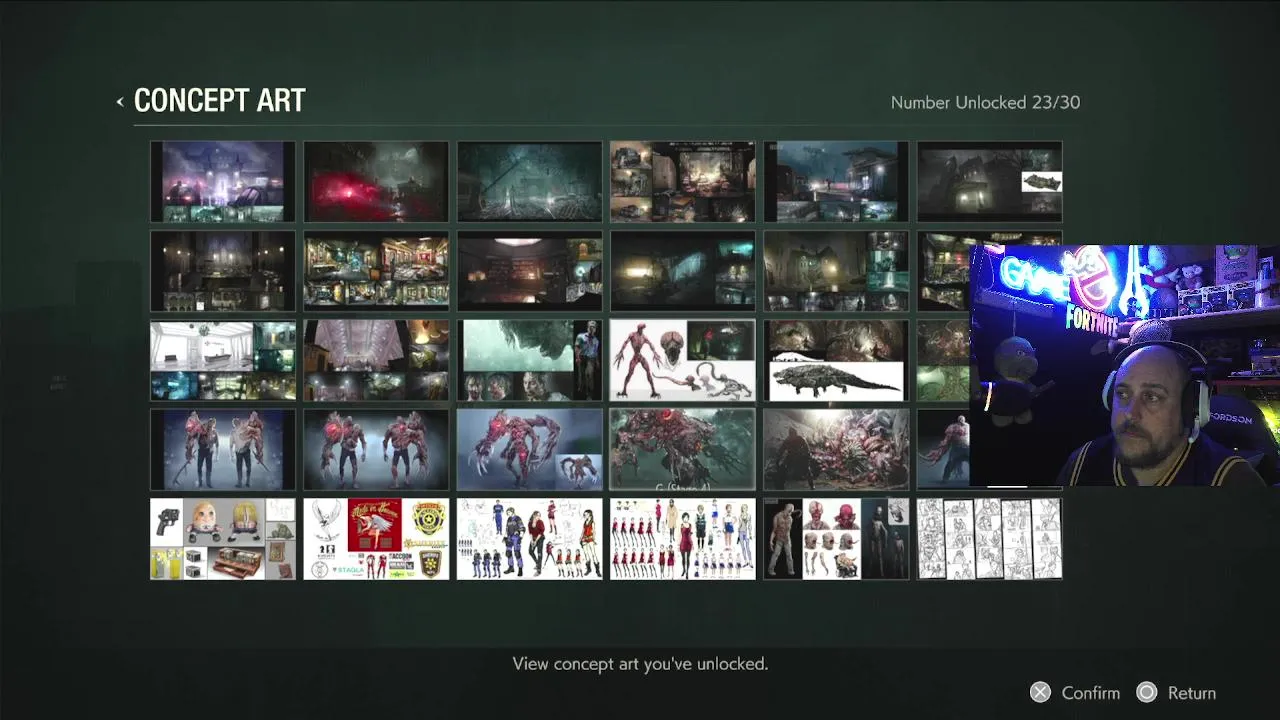This screenshot has width=1280, height=720.
Task: Open the giant alligator concept artwork
Action: (836, 360)
